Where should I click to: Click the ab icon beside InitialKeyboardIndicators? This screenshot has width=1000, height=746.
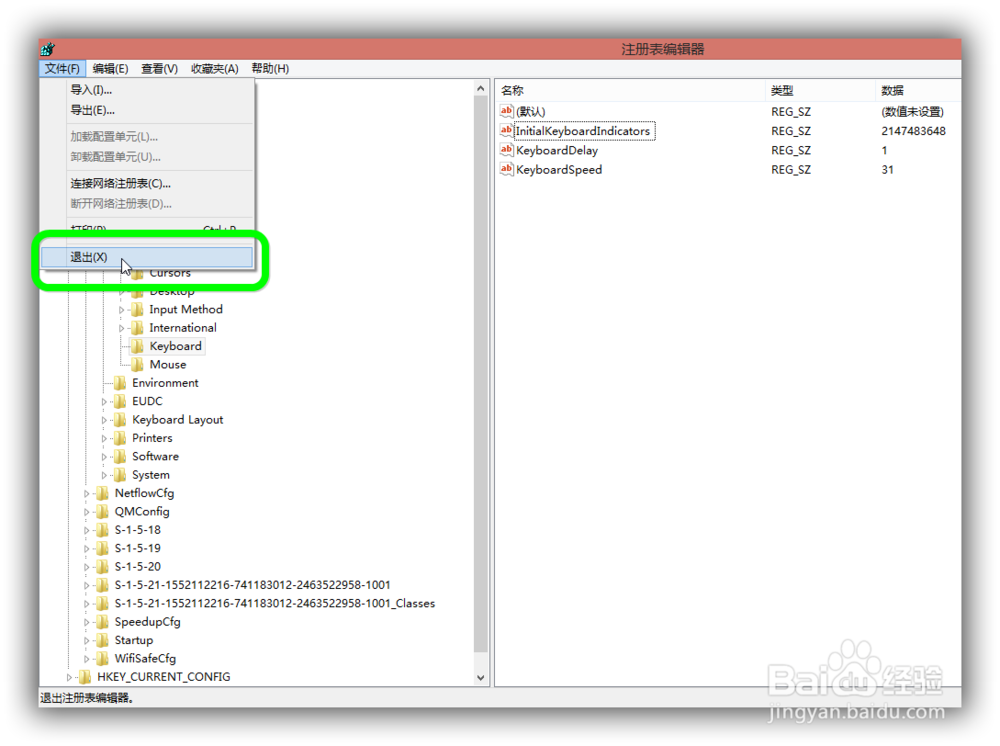pos(507,130)
